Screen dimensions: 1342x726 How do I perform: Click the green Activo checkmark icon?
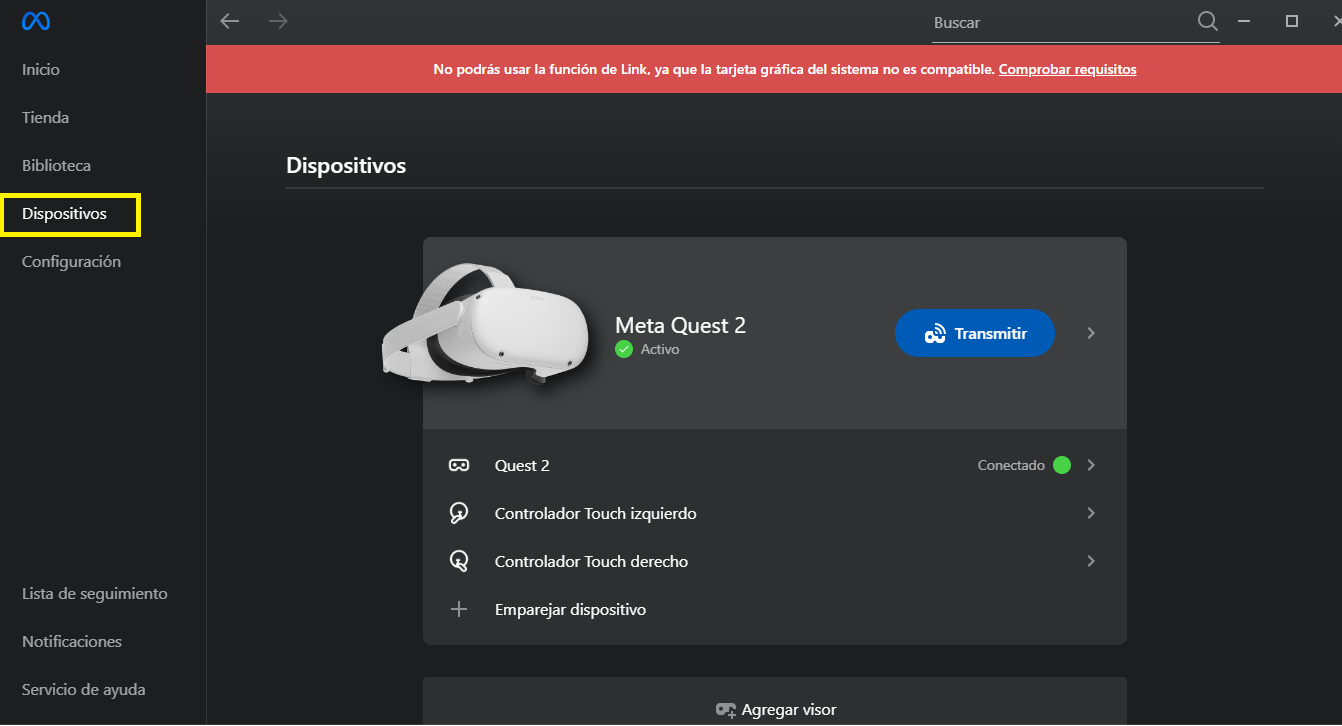624,349
